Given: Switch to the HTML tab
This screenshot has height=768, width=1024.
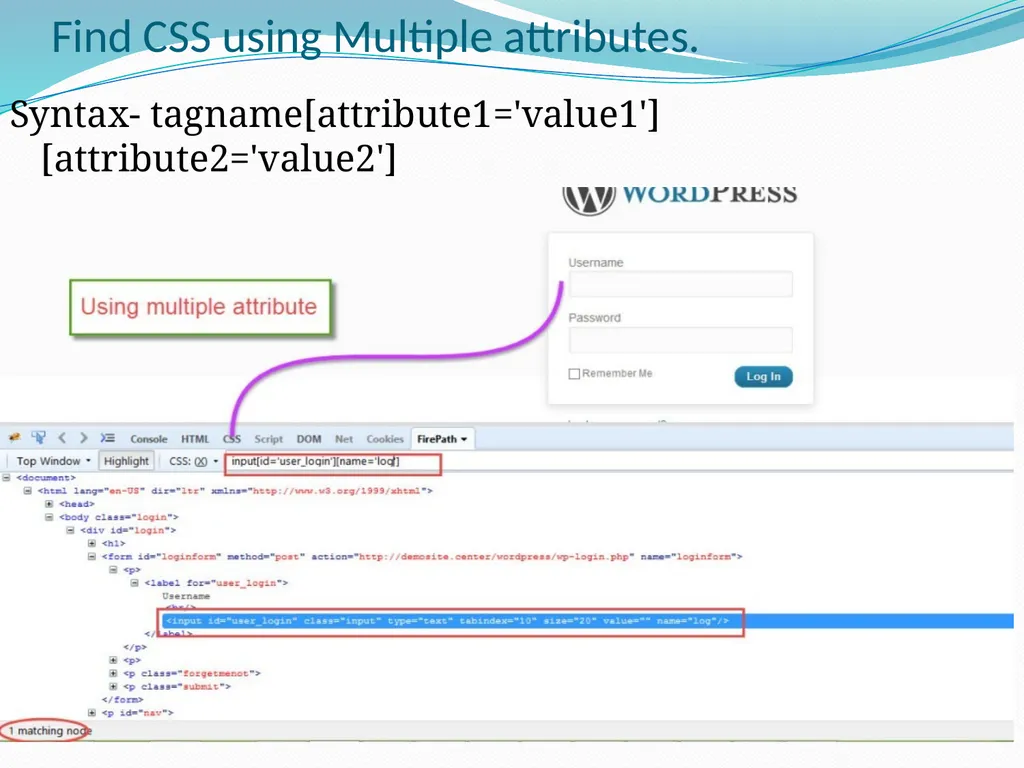Looking at the screenshot, I should (x=195, y=439).
